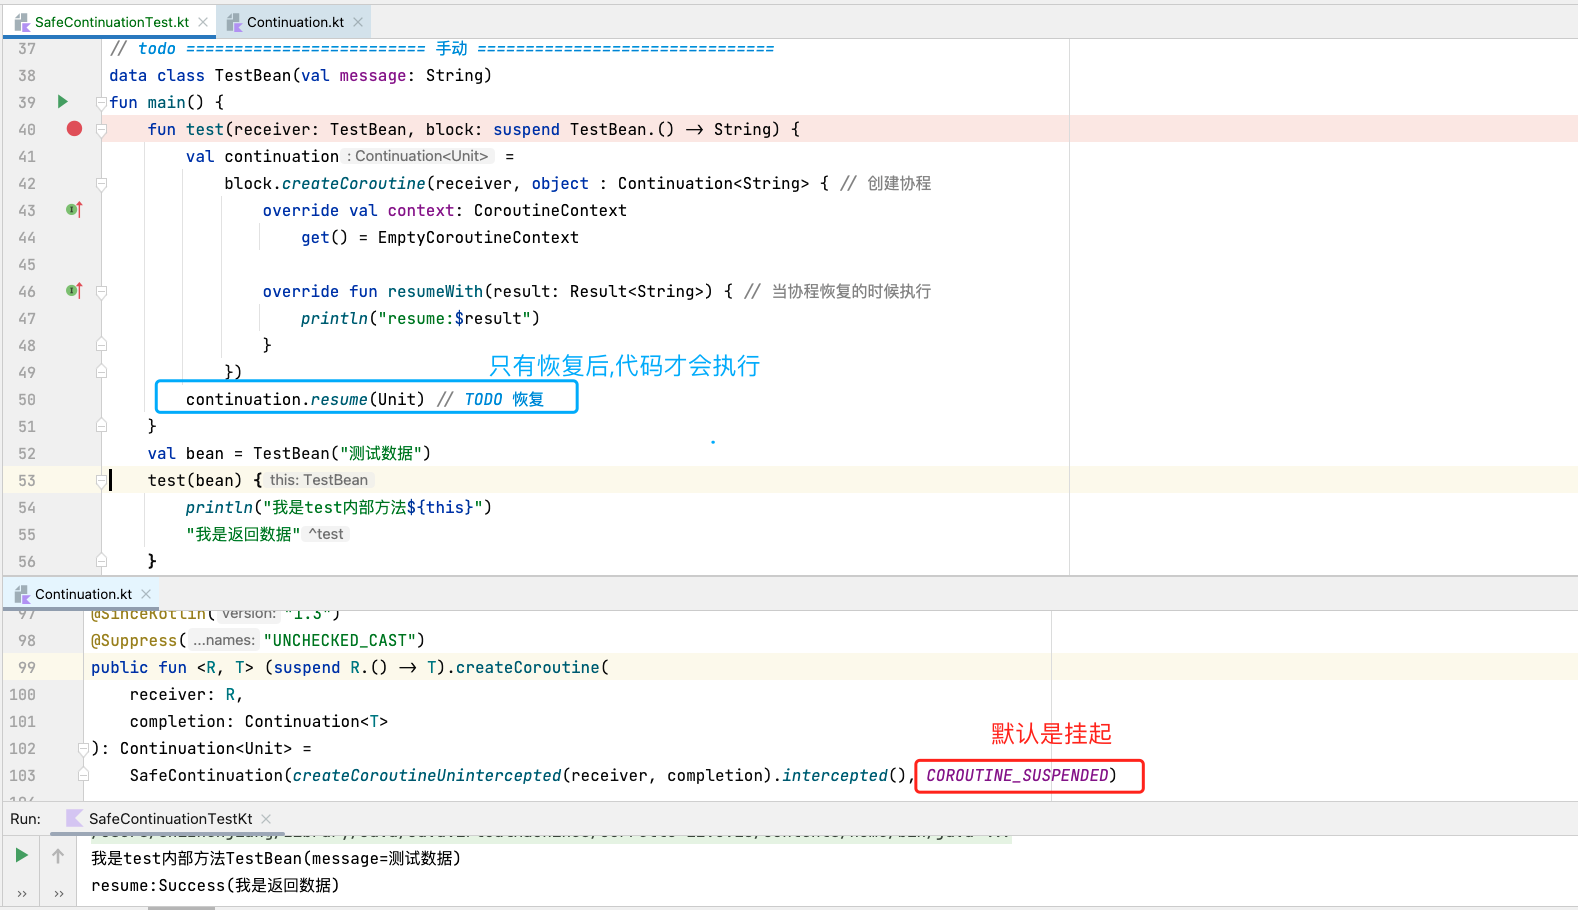Image resolution: width=1578 pixels, height=910 pixels.
Task: Open the SafeContinuationTestKt run tab
Action: 170,819
